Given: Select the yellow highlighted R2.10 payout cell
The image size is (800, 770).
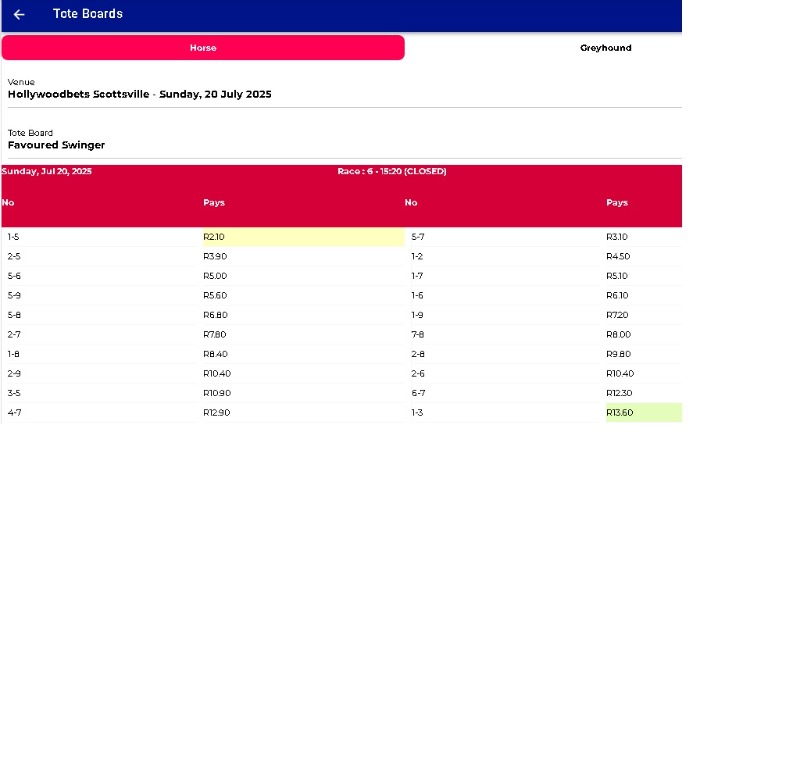Looking at the screenshot, I should click(302, 237).
